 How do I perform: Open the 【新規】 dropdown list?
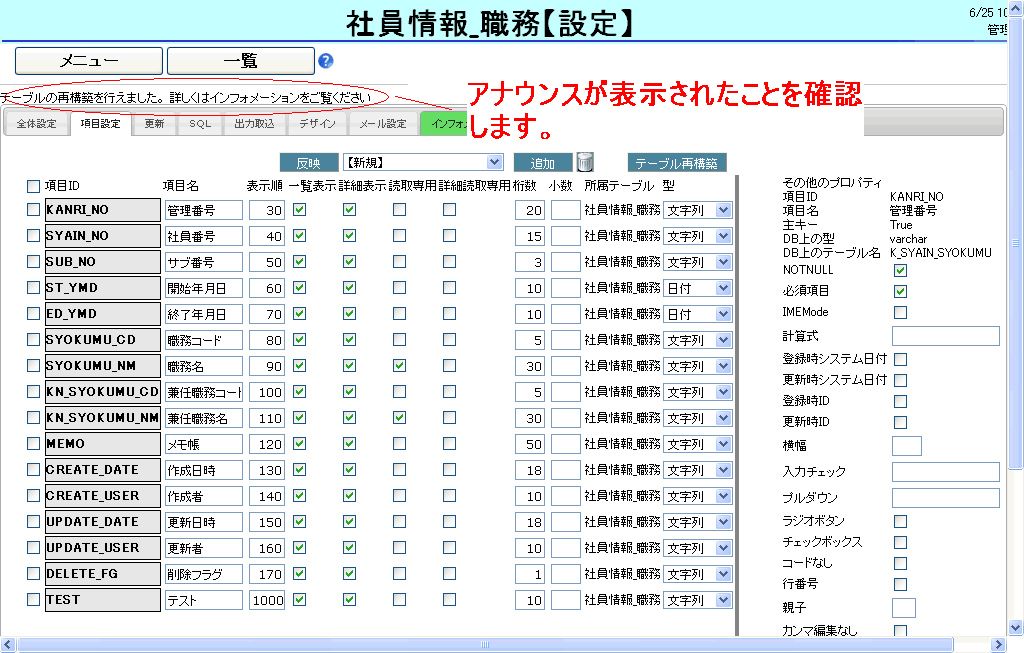[422, 162]
